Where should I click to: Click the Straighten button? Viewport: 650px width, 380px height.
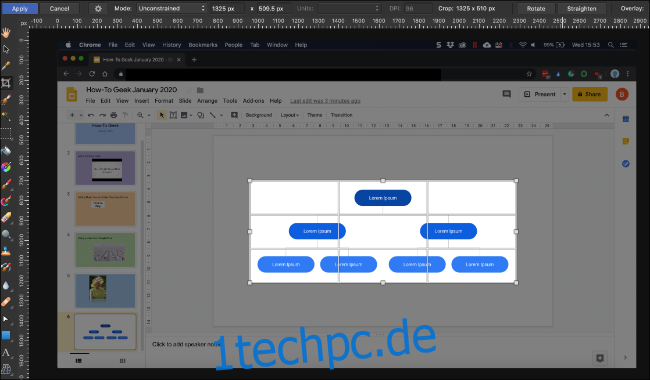pyautogui.click(x=581, y=8)
